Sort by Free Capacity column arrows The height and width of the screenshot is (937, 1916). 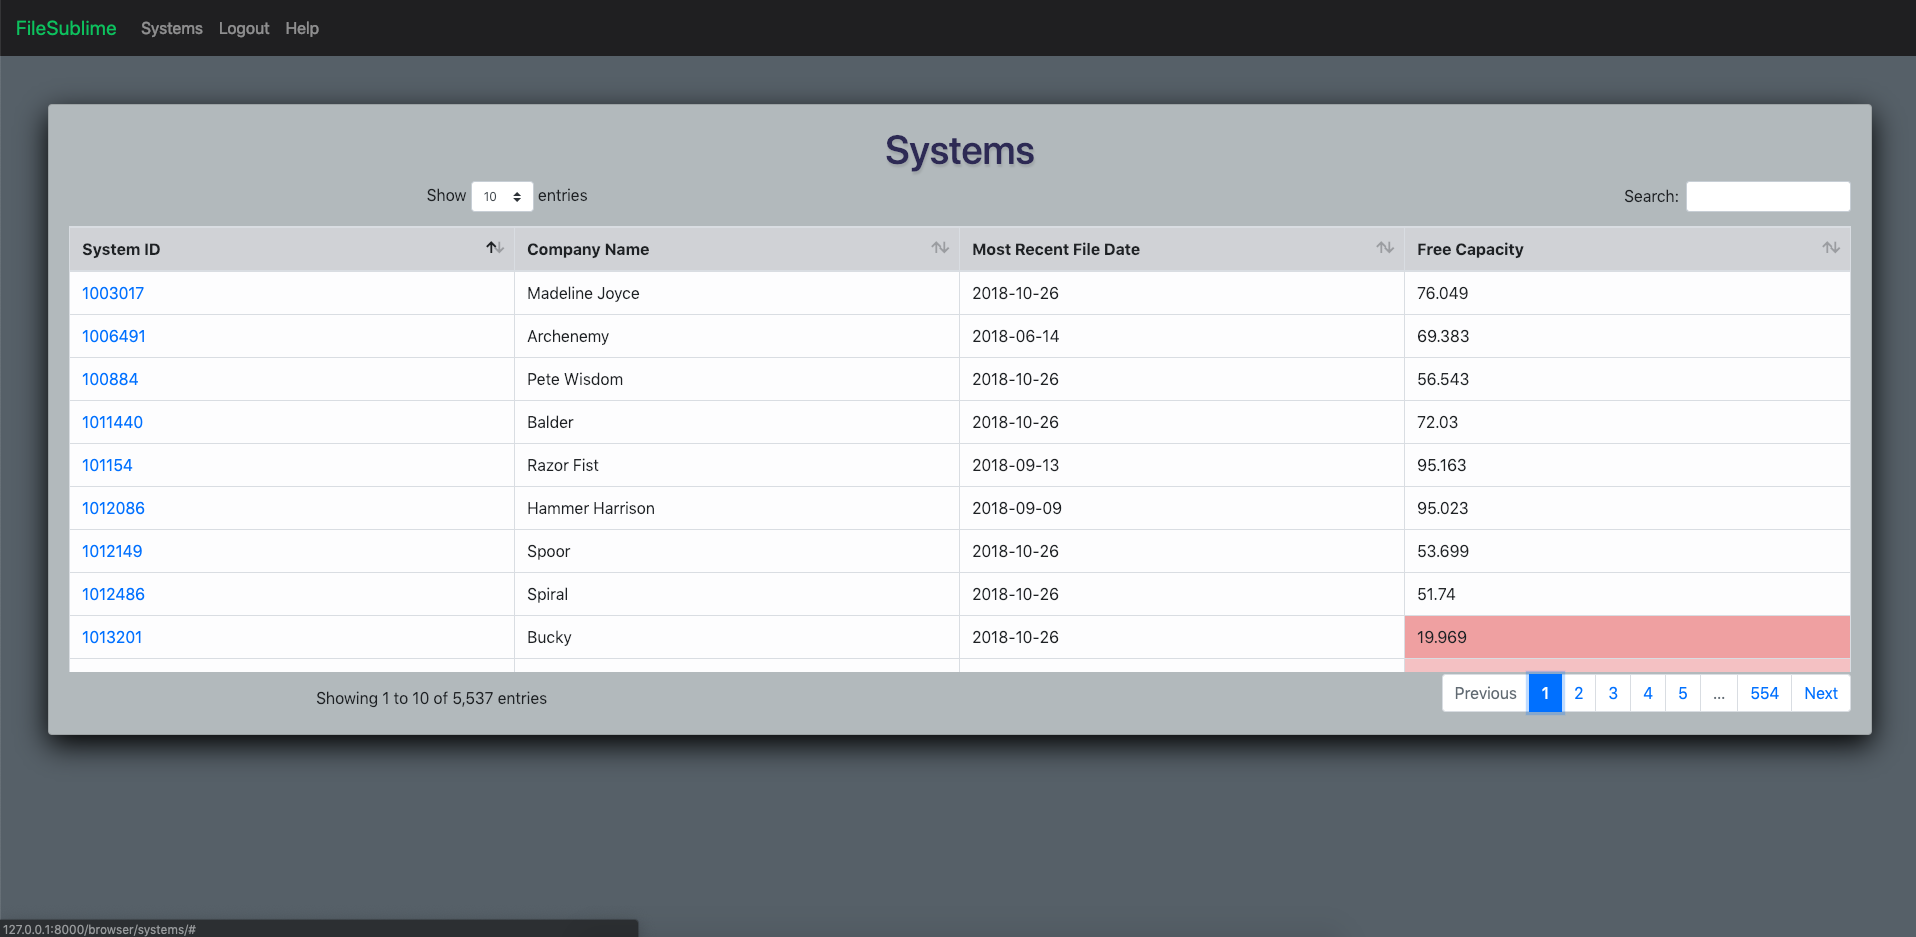[x=1830, y=248]
